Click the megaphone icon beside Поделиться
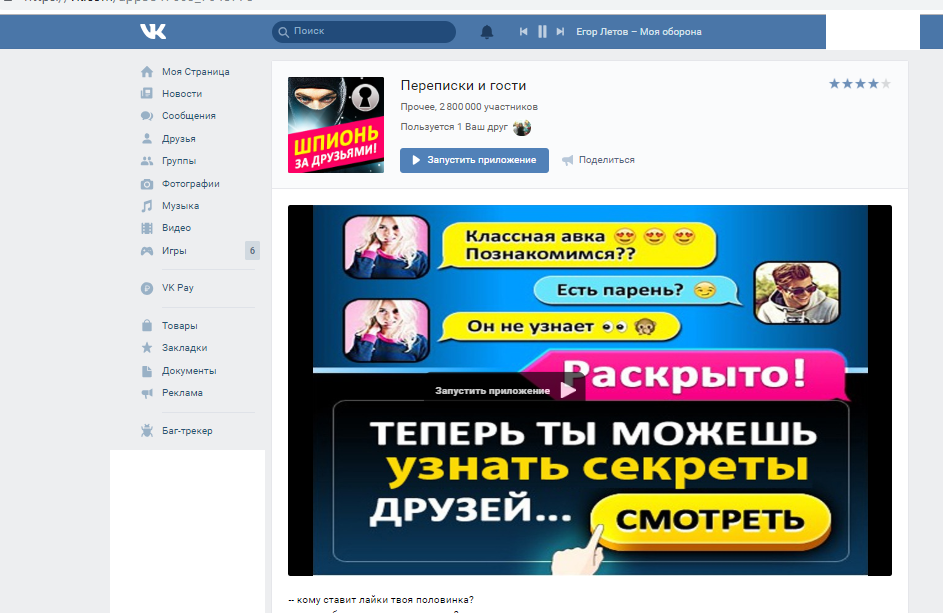The width and height of the screenshot is (943, 613). pyautogui.click(x=567, y=160)
